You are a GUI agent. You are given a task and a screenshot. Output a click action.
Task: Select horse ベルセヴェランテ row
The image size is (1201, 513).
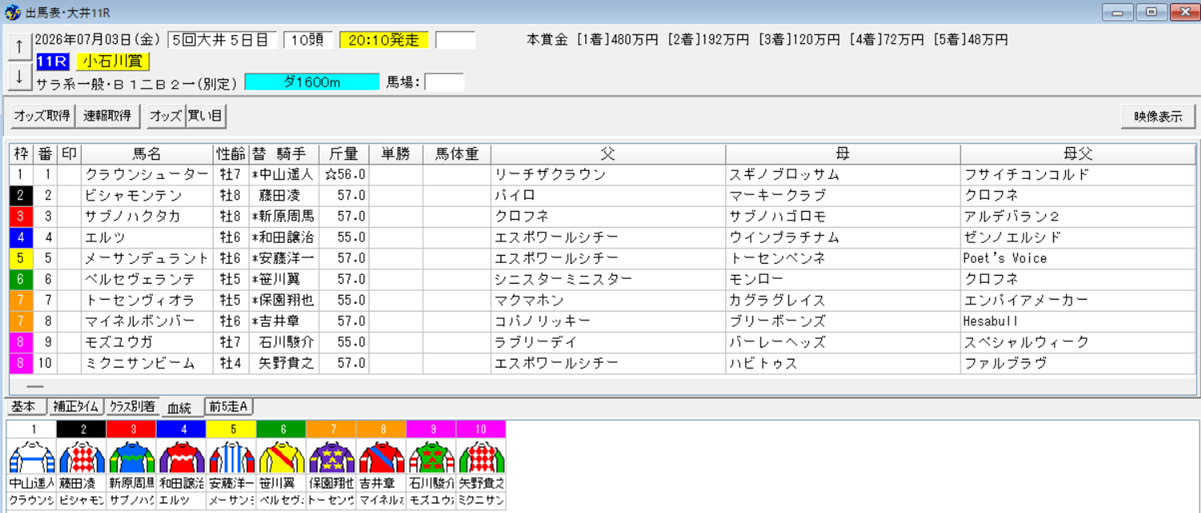pyautogui.click(x=603, y=279)
